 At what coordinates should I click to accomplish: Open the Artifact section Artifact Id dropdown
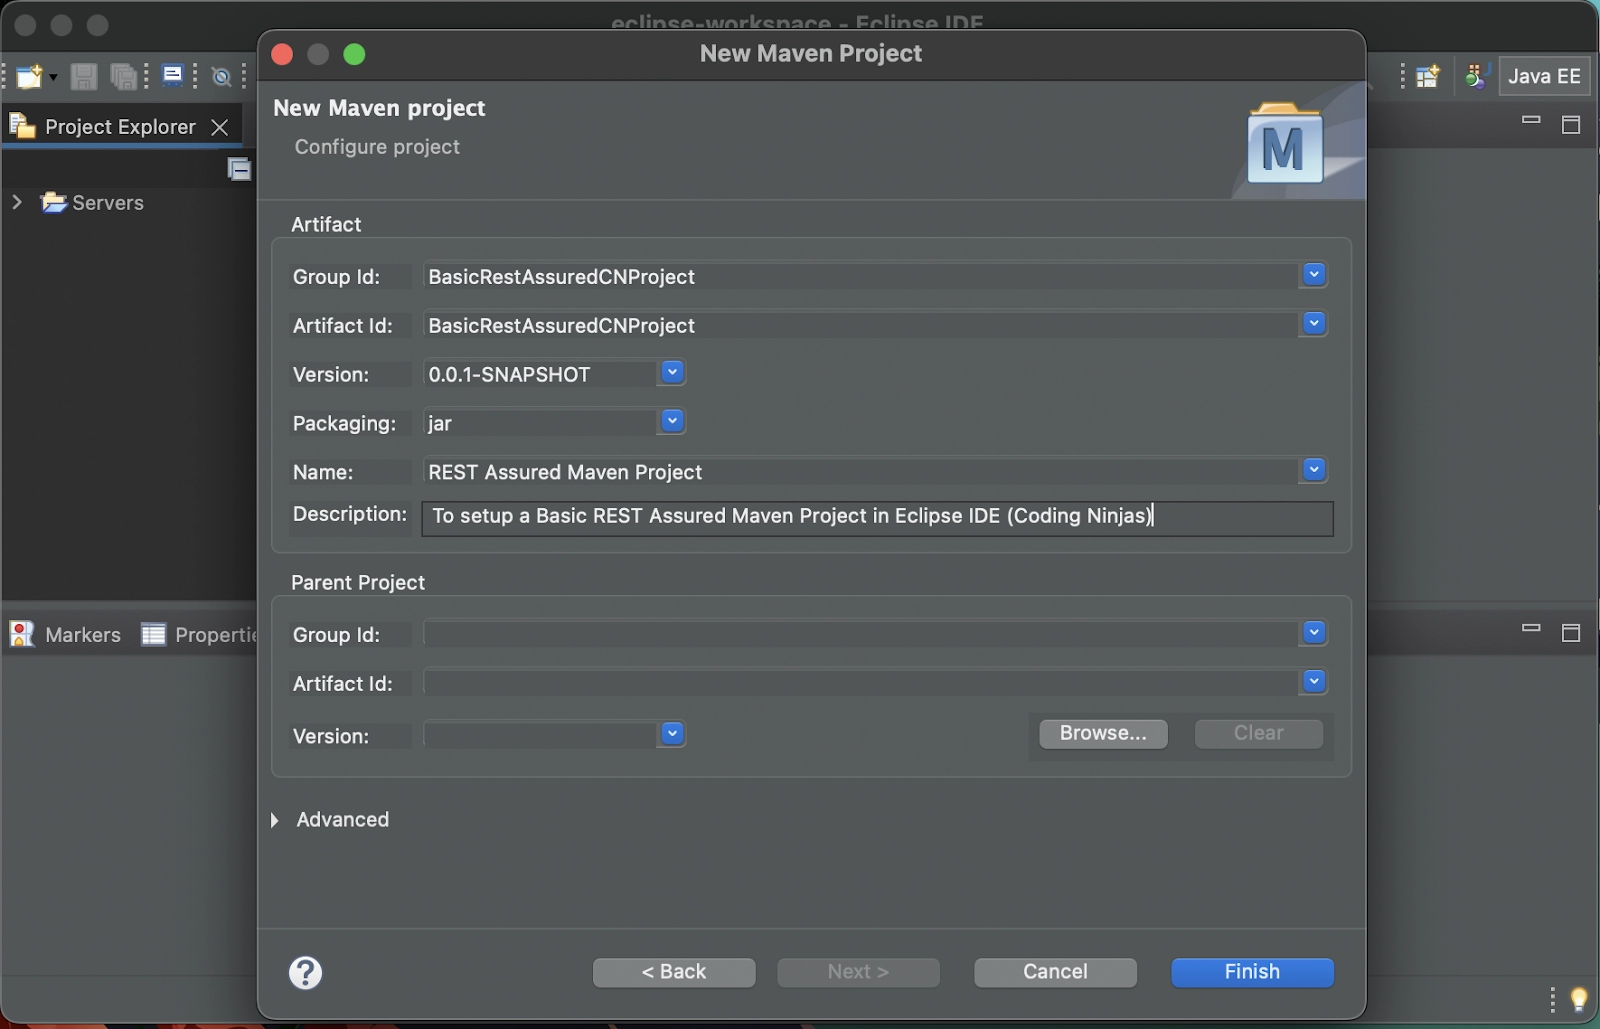click(1314, 323)
